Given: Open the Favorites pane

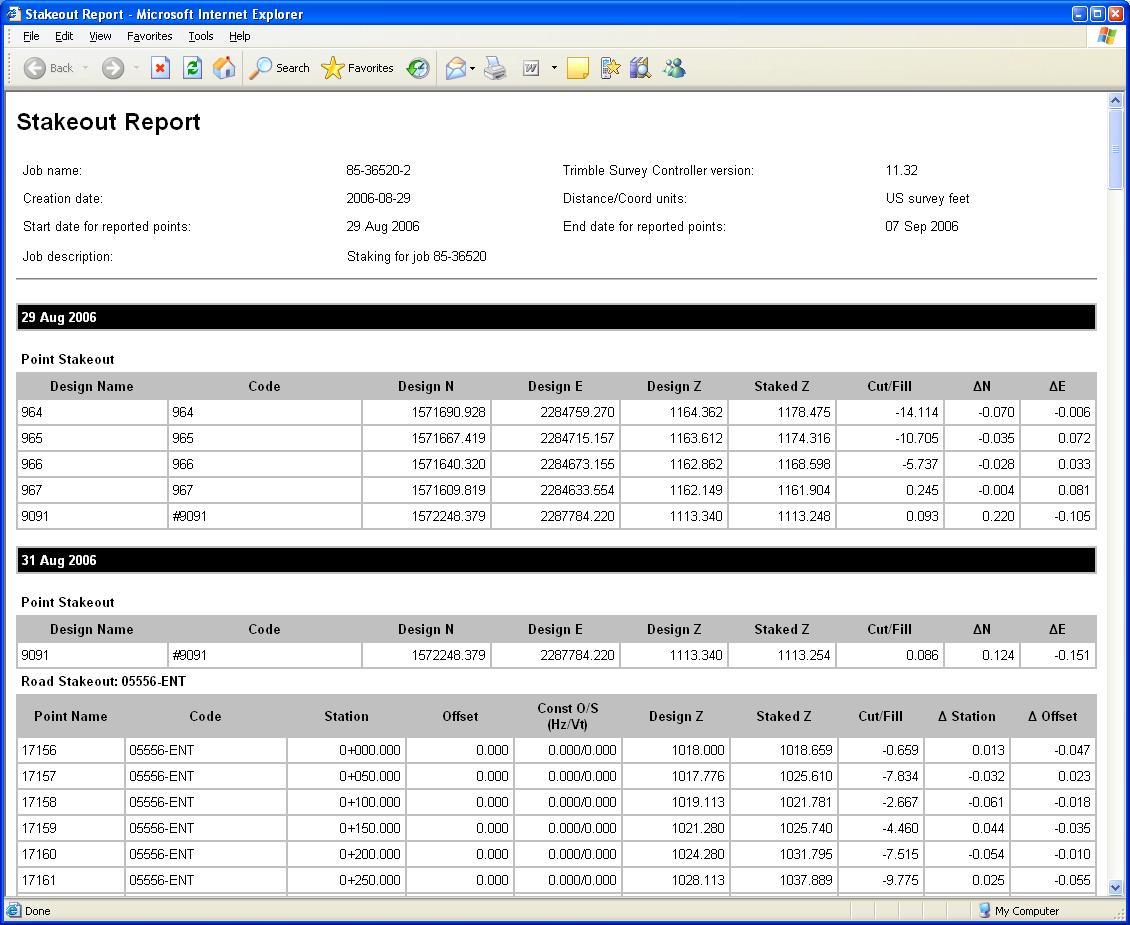Looking at the screenshot, I should tap(357, 68).
